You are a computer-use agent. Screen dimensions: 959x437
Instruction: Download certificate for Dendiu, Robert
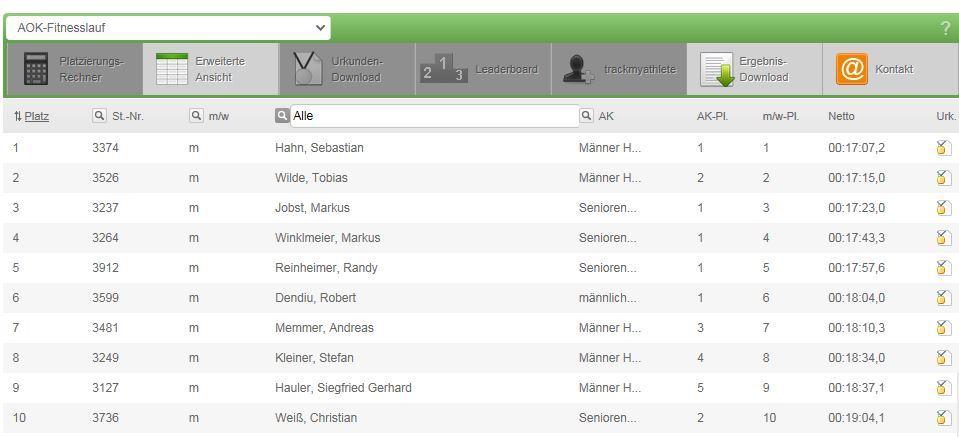tap(943, 298)
